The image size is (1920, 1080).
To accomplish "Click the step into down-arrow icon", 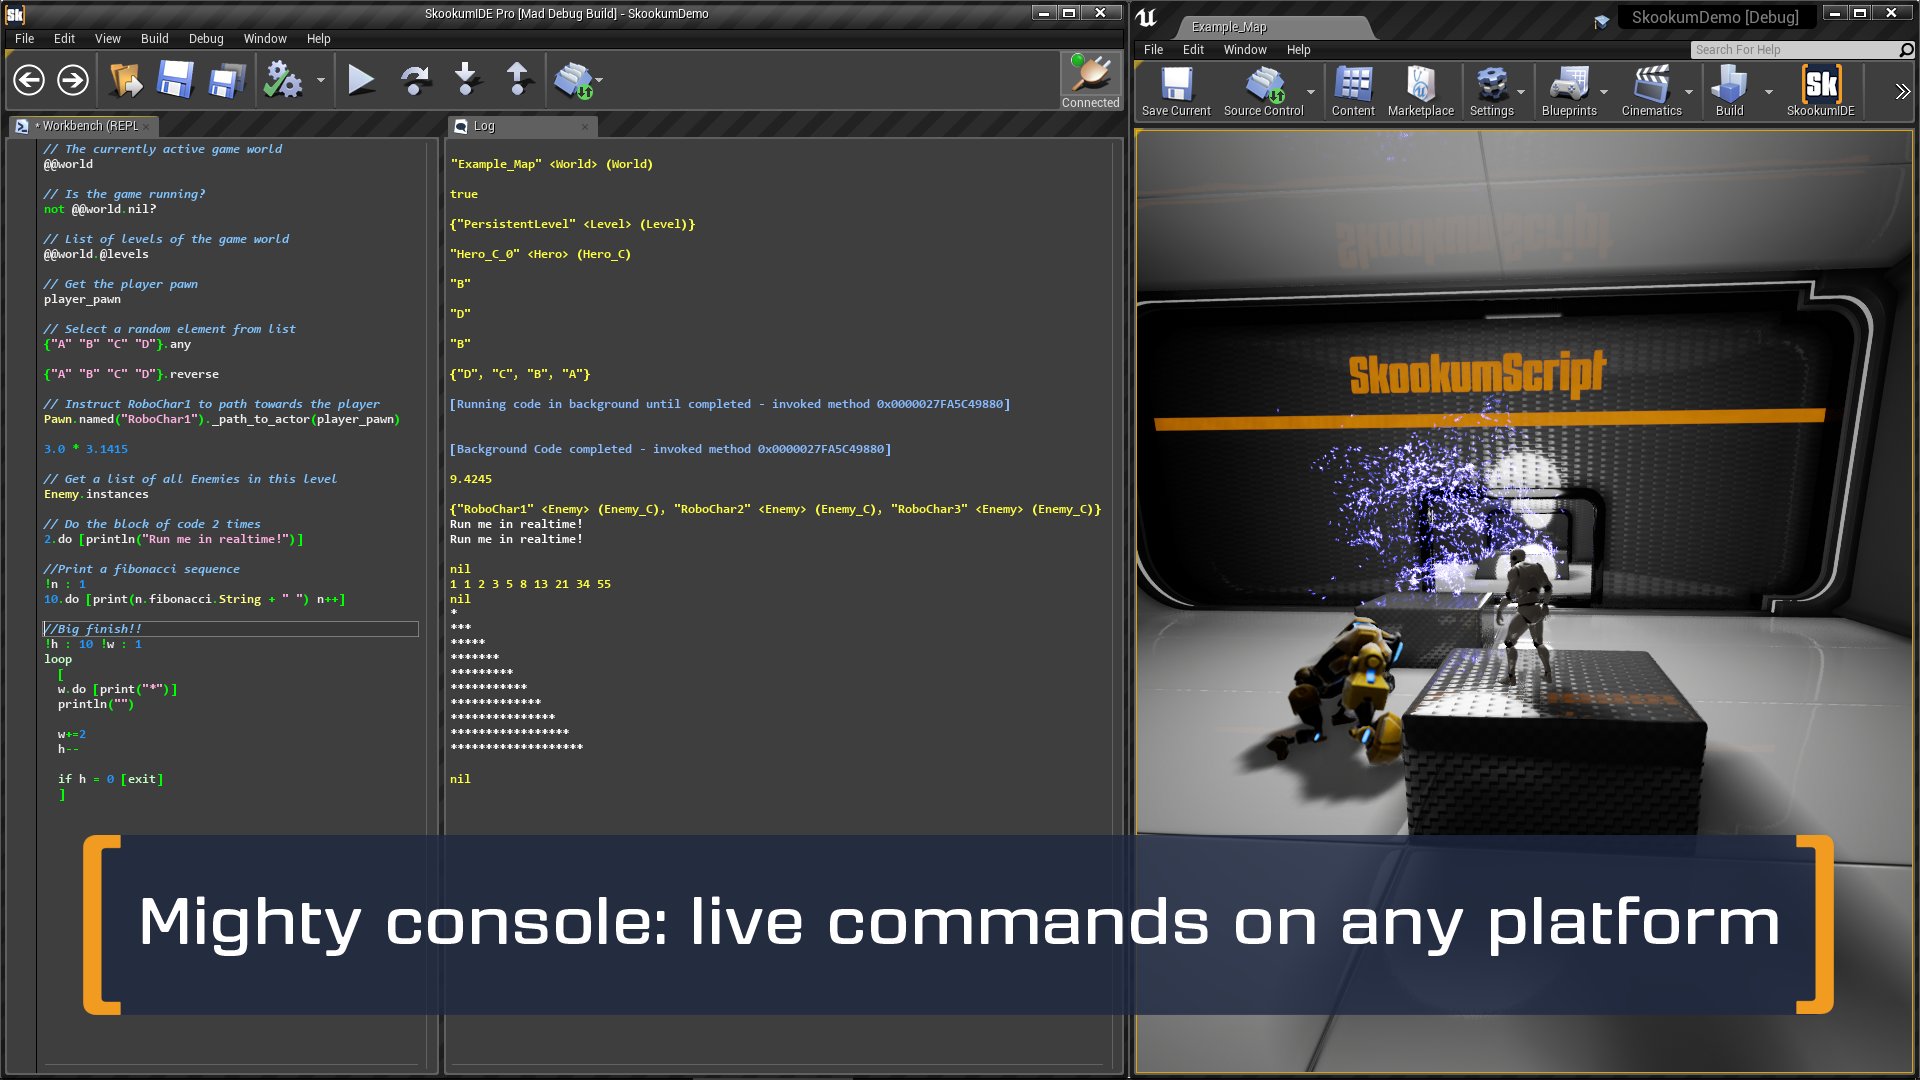I will pyautogui.click(x=466, y=80).
